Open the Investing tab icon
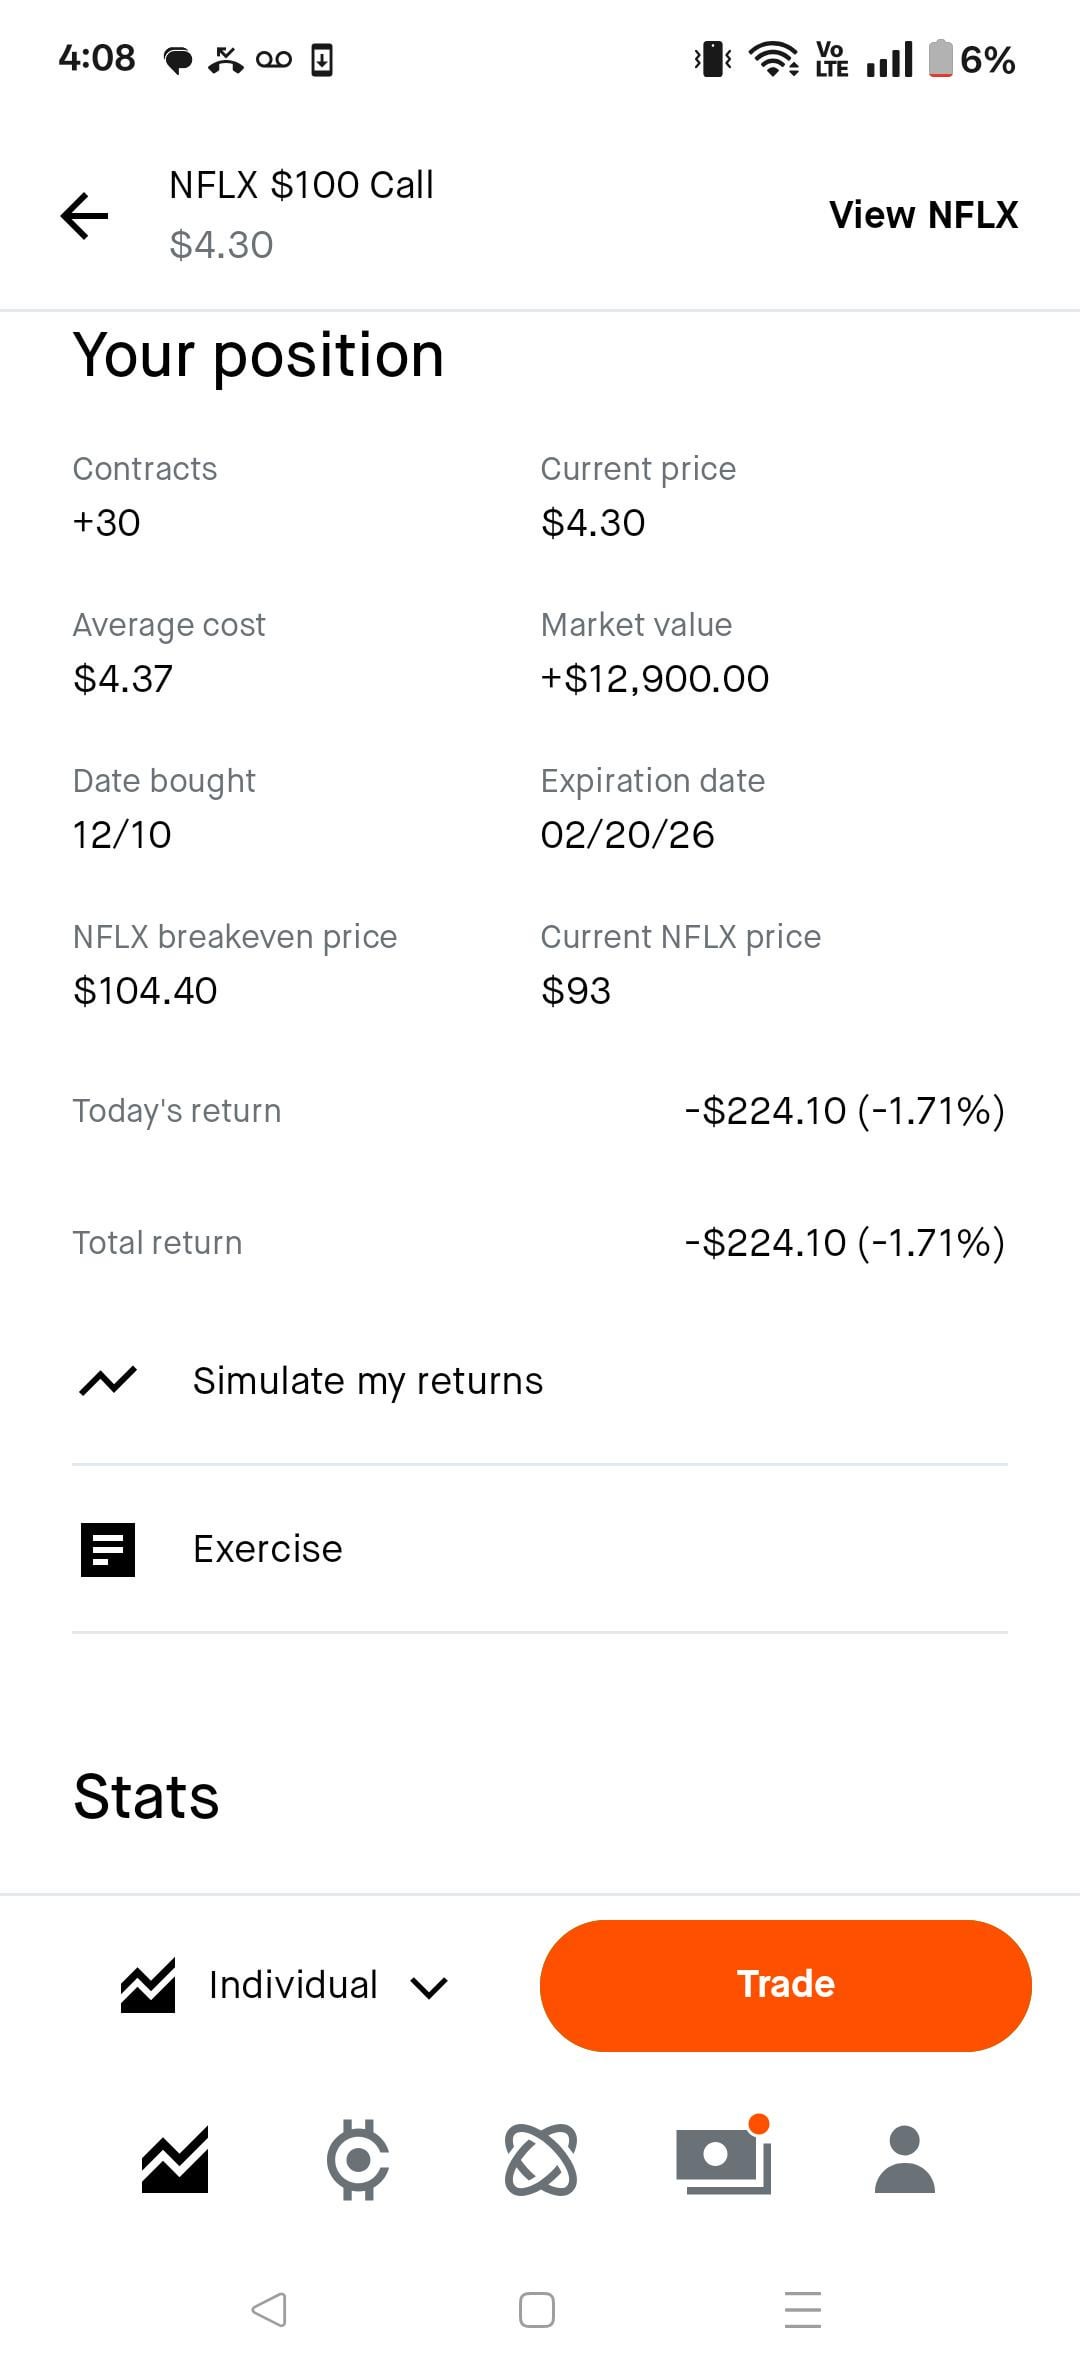This screenshot has height=2376, width=1080. tap(175, 2160)
